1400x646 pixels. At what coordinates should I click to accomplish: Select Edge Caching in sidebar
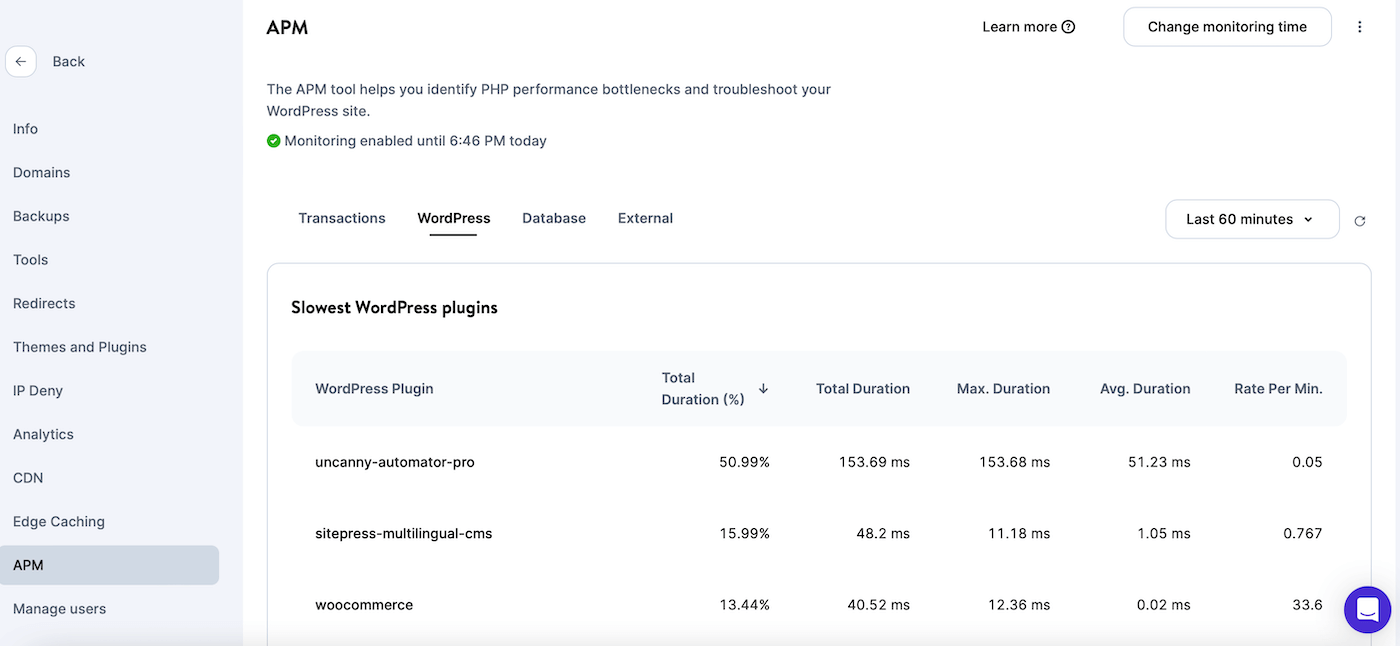click(59, 521)
